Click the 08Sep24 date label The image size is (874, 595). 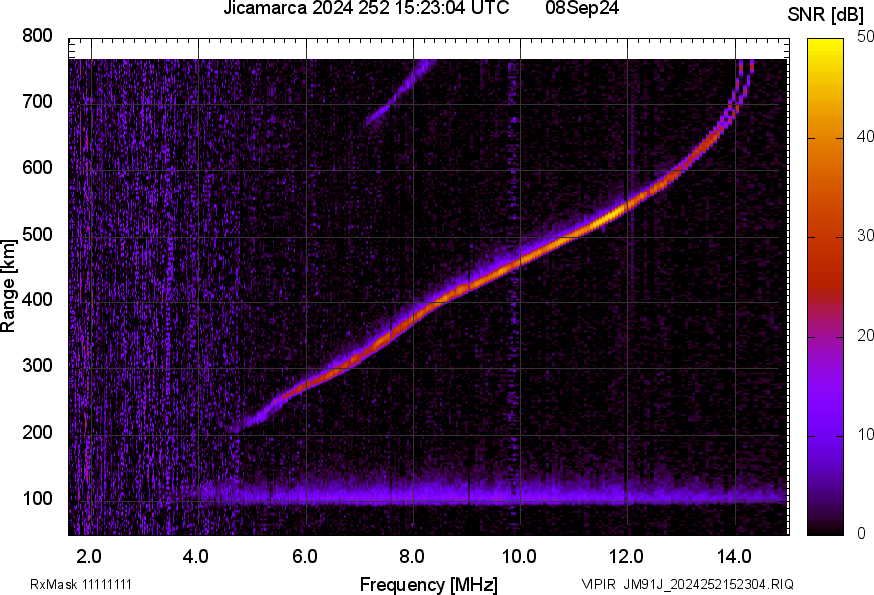coord(582,10)
